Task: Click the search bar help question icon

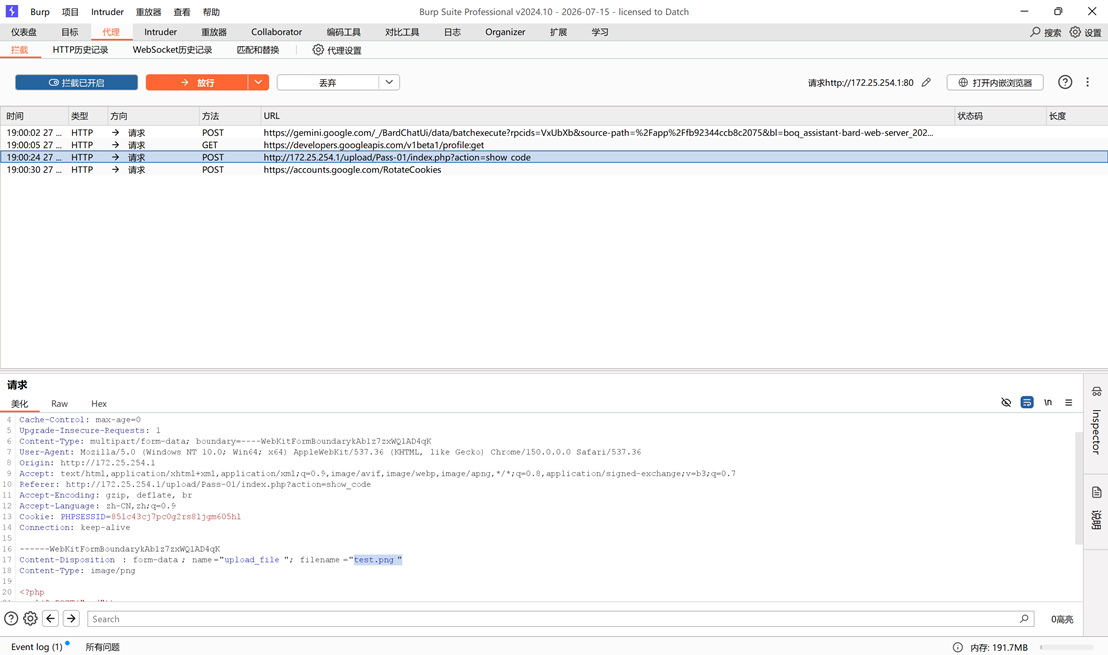Action: (11, 618)
